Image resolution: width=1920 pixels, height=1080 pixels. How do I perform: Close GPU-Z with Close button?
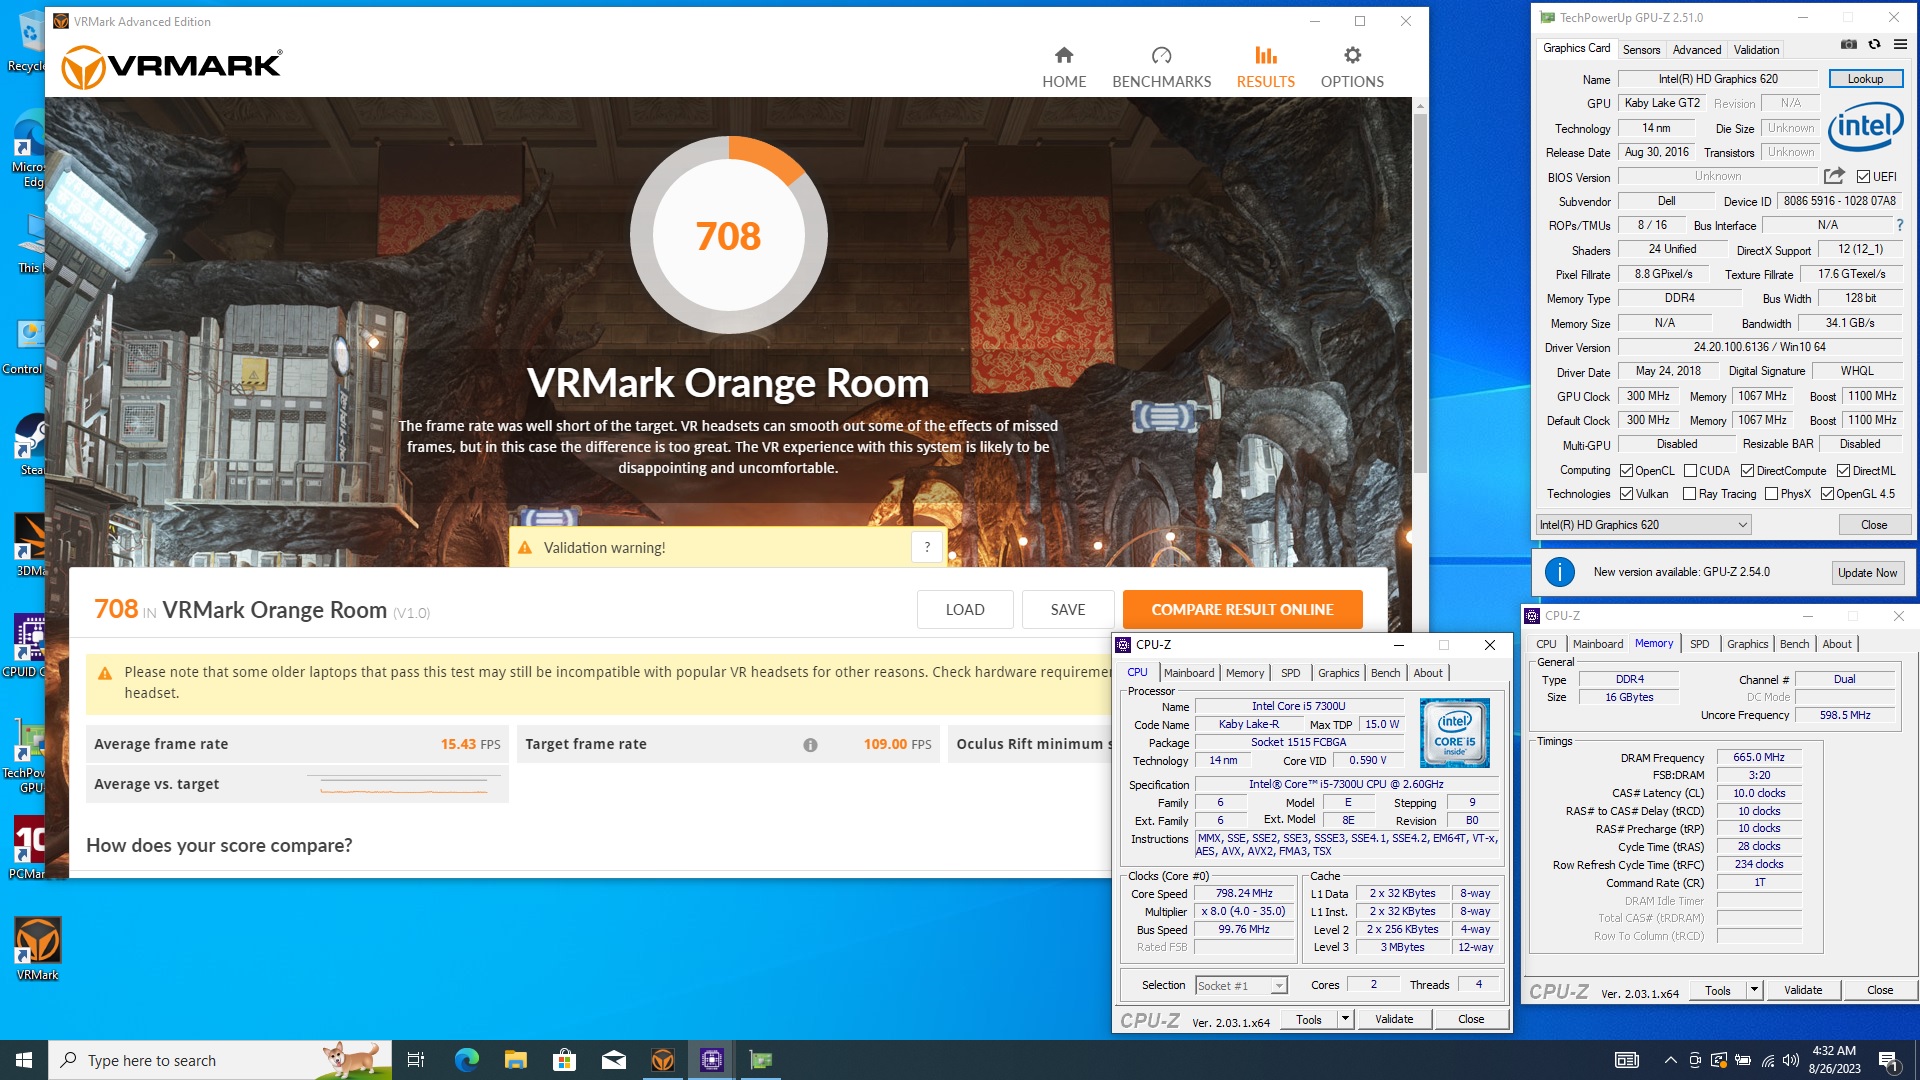tap(1873, 525)
